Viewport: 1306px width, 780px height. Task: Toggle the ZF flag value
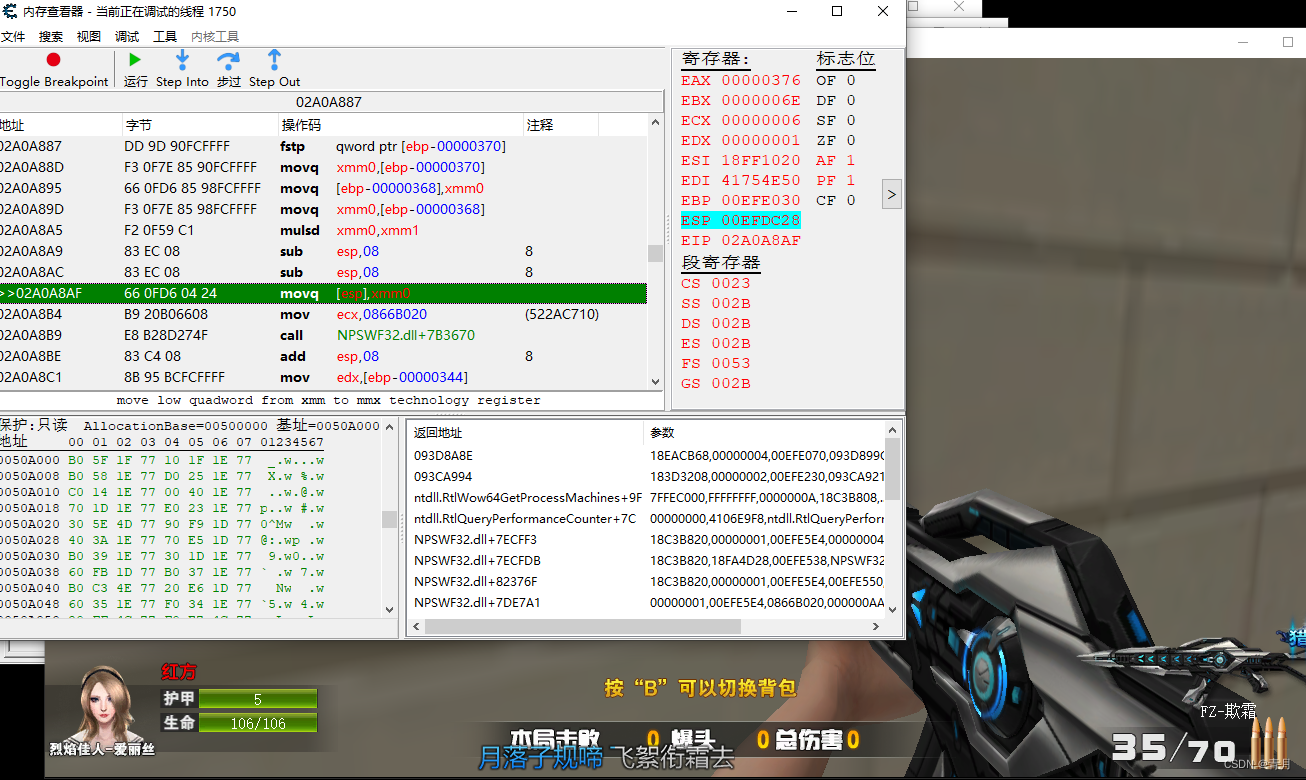pyautogui.click(x=836, y=140)
